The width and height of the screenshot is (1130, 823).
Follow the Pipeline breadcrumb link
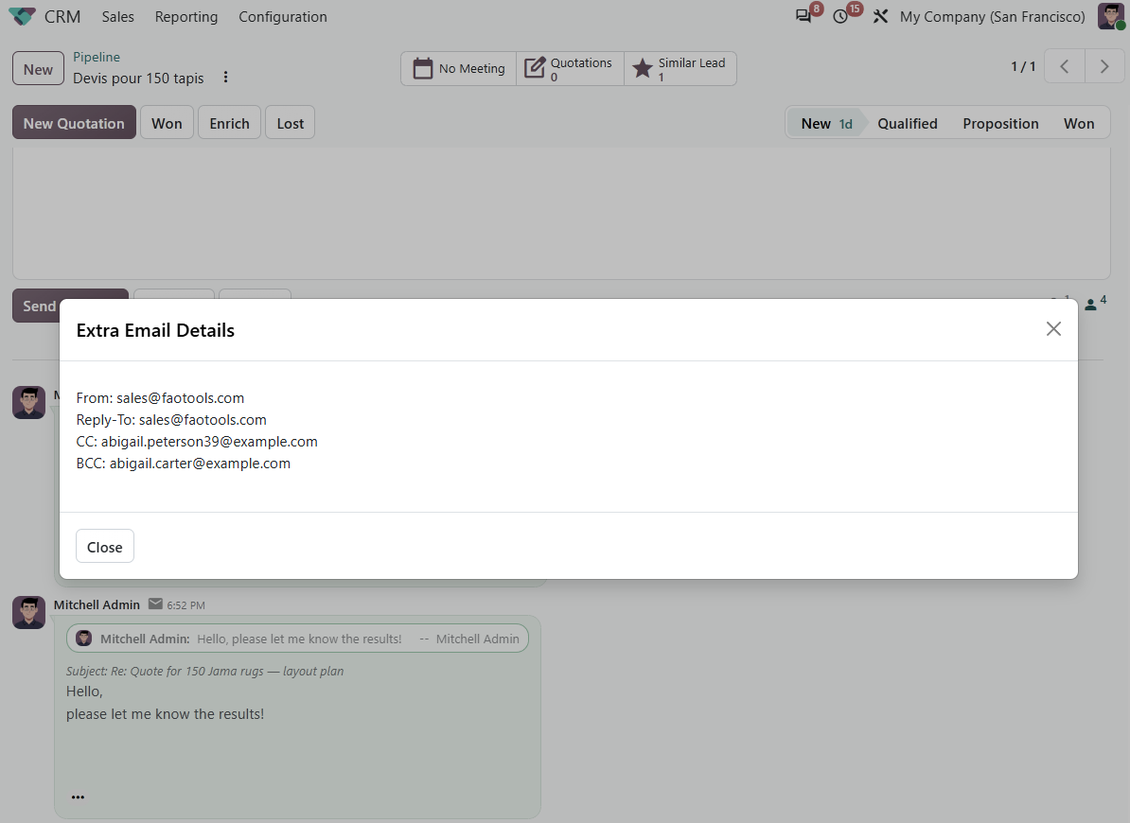96,57
